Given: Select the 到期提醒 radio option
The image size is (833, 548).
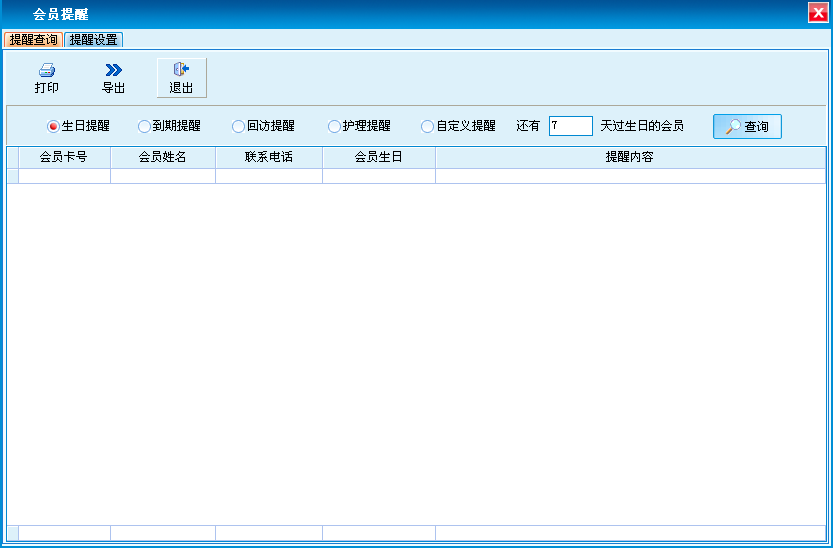Looking at the screenshot, I should tap(144, 127).
